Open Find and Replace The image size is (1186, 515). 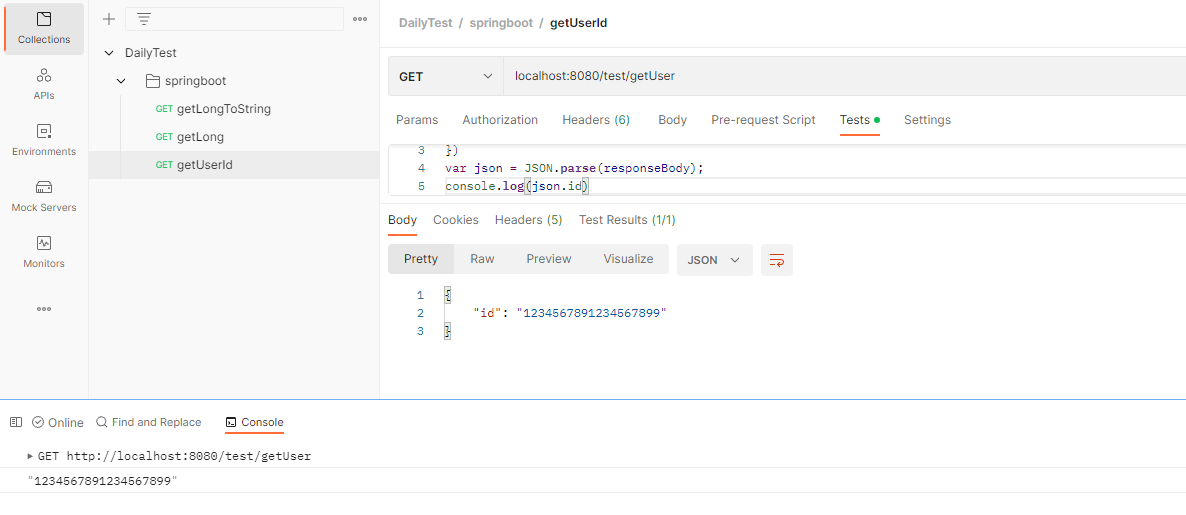click(x=148, y=422)
